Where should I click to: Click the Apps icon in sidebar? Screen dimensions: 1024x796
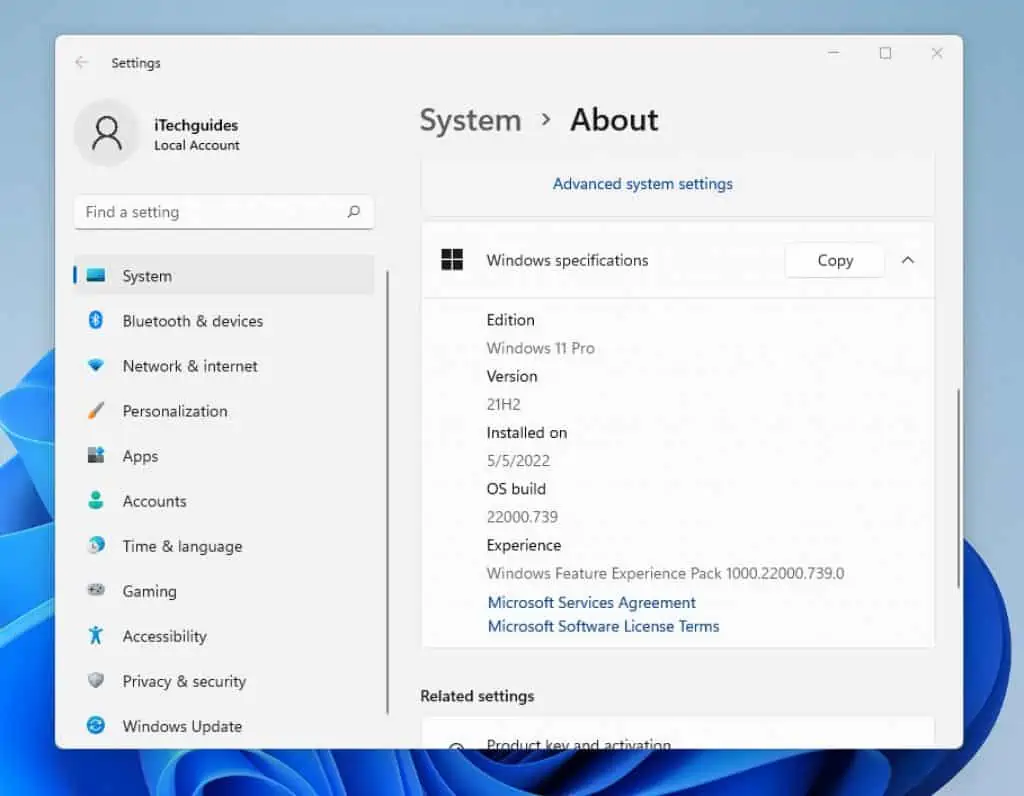[98, 456]
